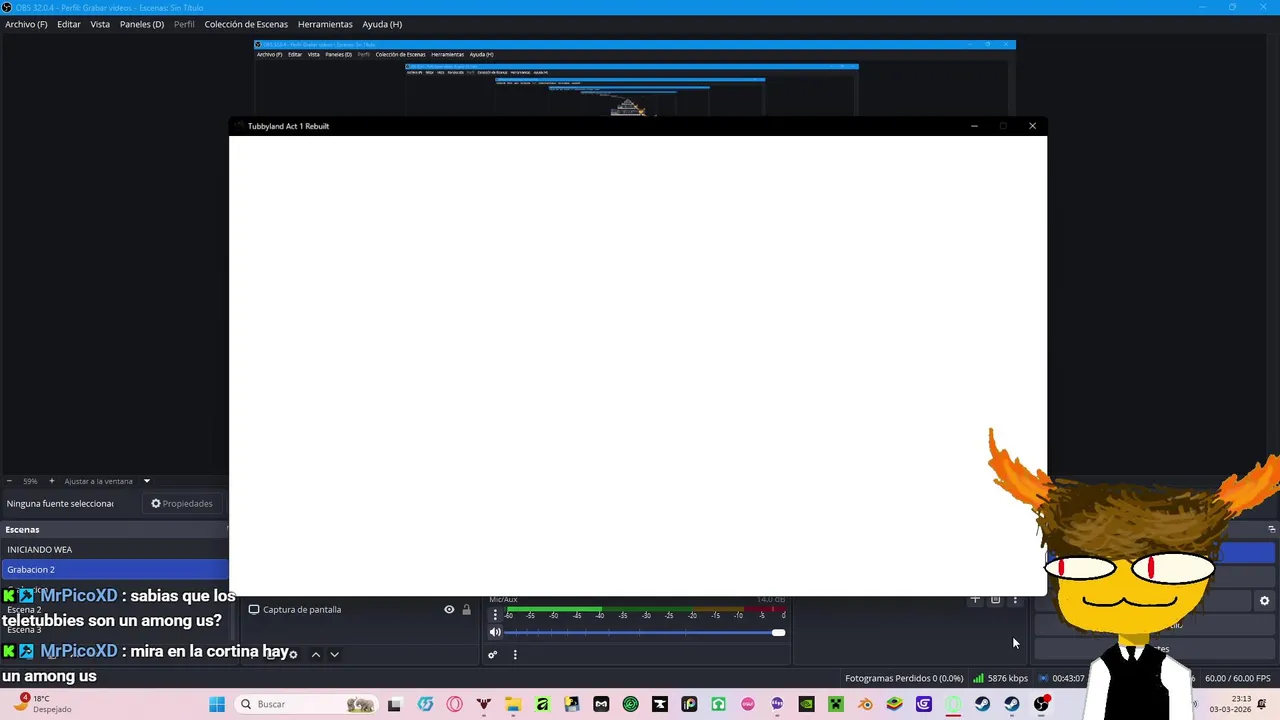Open the Vista menu
The width and height of the screenshot is (1280, 720).
tap(100, 24)
